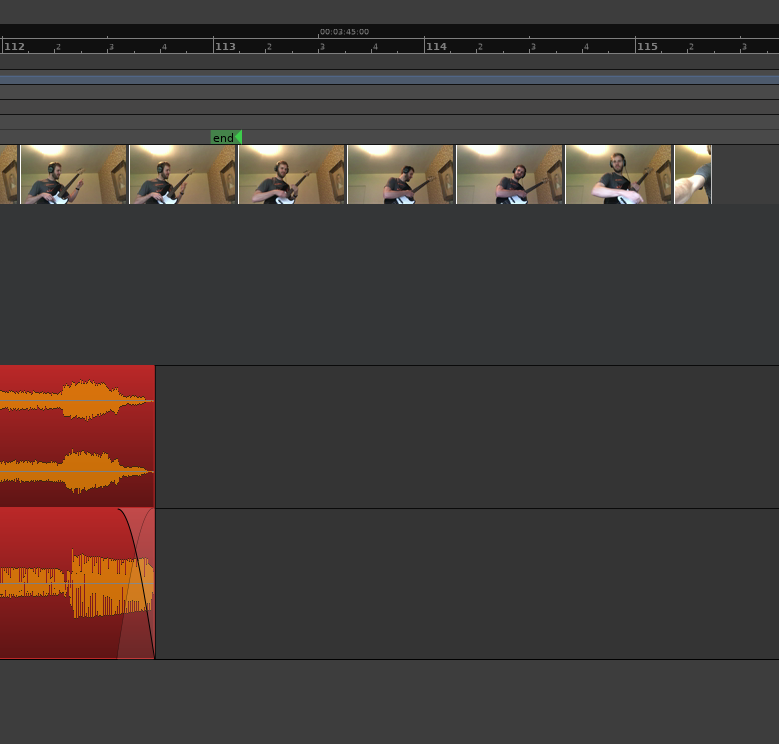The width and height of the screenshot is (779, 744).
Task: Click the 00:03:45:00 timecode mark
Action: point(344,32)
